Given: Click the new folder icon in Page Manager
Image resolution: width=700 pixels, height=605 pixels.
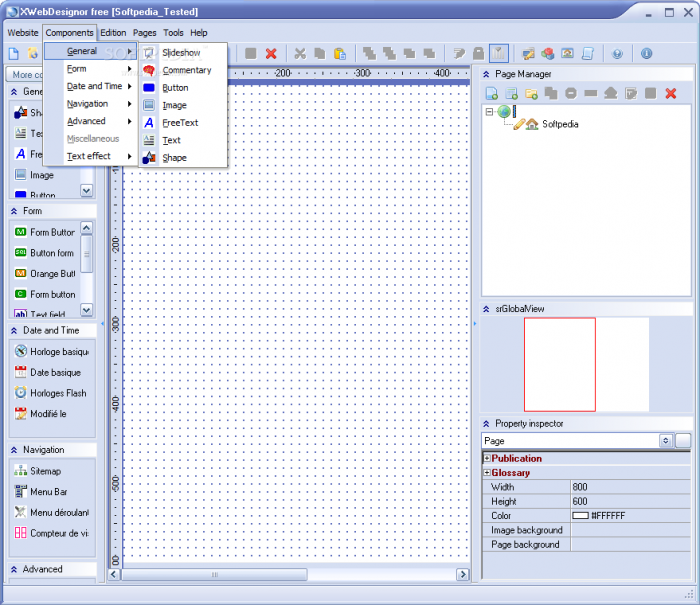Looking at the screenshot, I should [x=531, y=93].
